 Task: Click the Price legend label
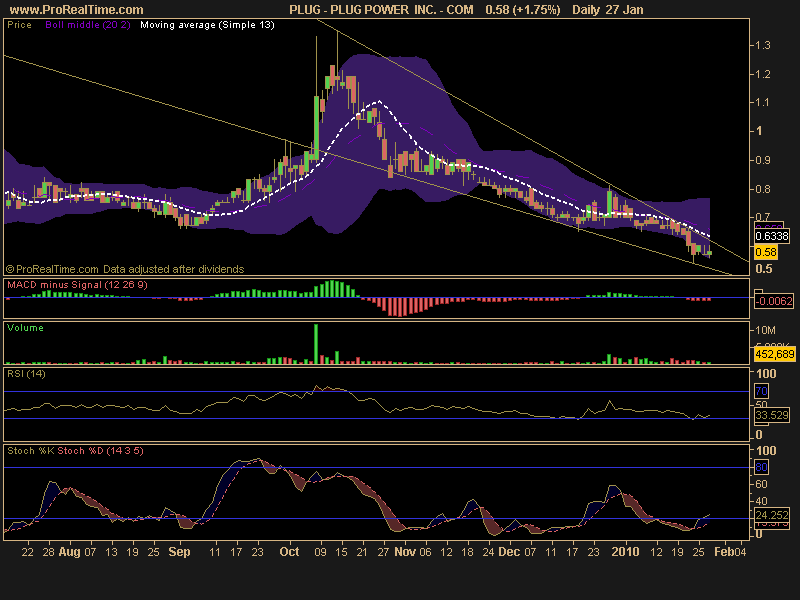tap(19, 25)
